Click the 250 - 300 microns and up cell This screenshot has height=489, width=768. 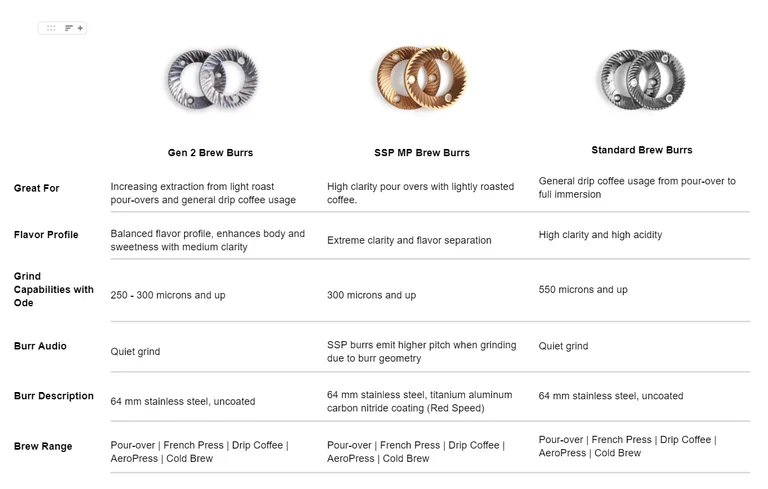[168, 295]
